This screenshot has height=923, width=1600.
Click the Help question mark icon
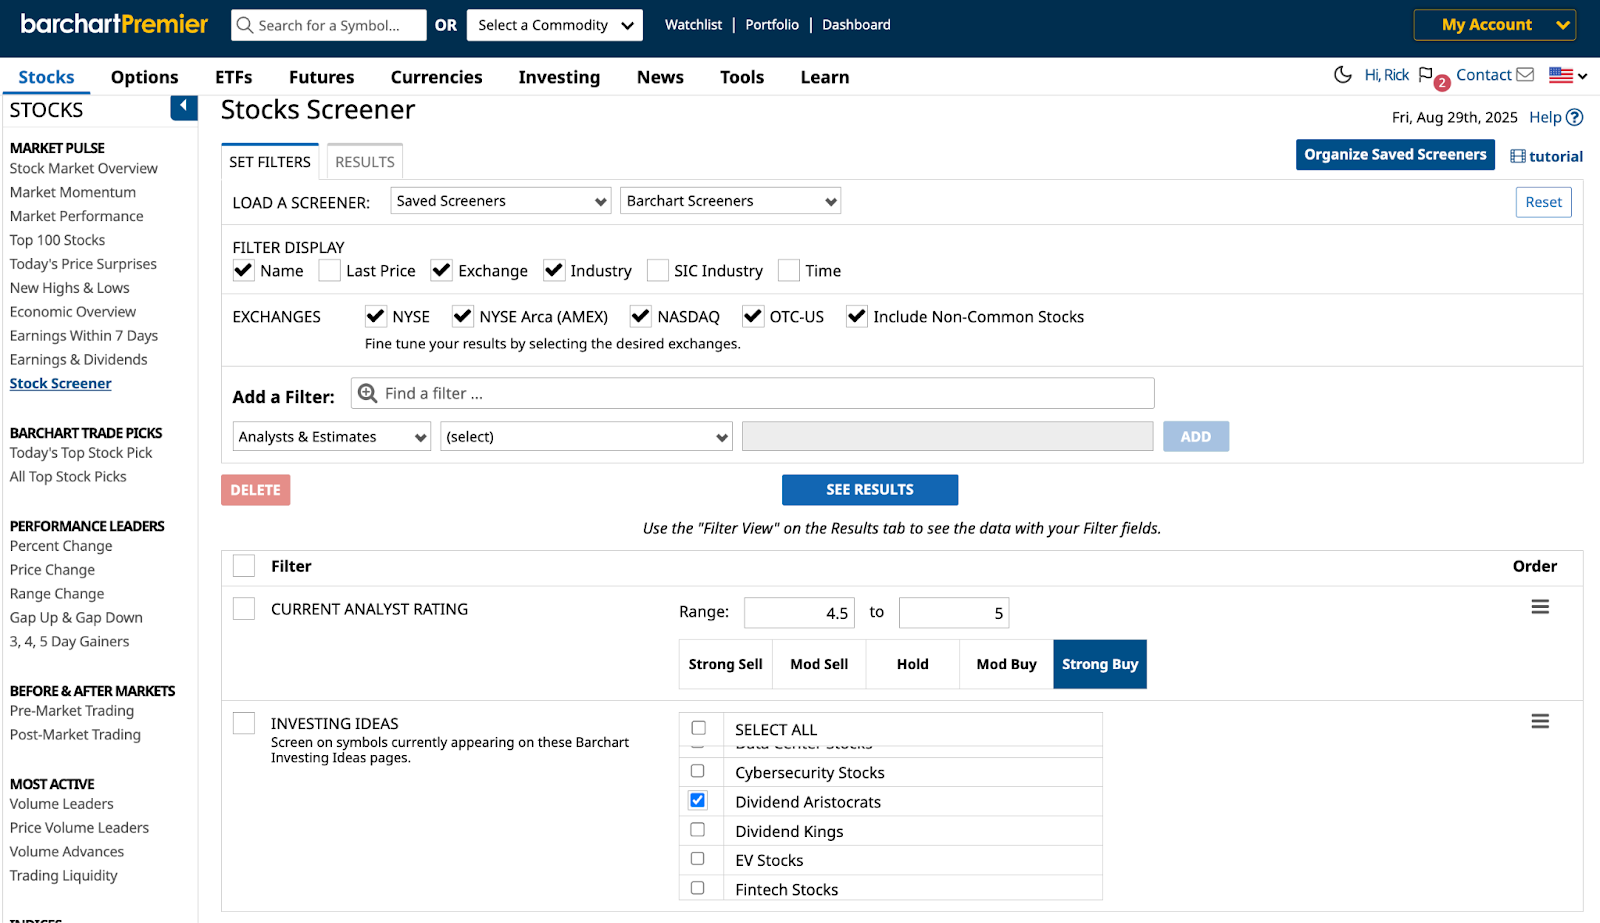(1574, 117)
